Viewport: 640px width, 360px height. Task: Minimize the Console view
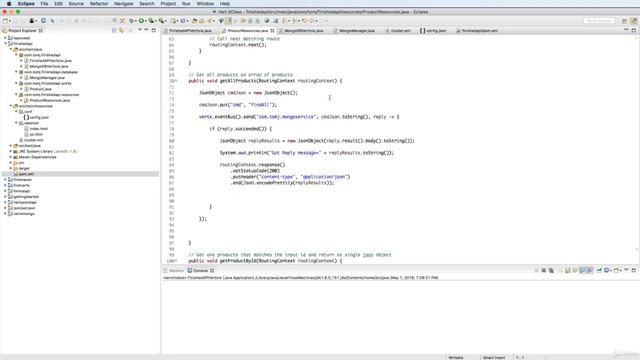(626, 270)
